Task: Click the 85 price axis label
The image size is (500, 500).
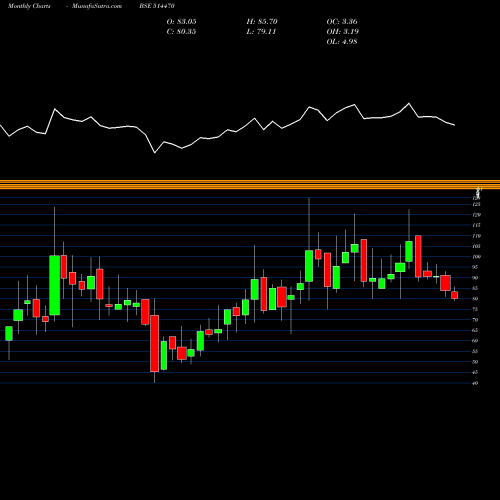Action: (x=475, y=288)
